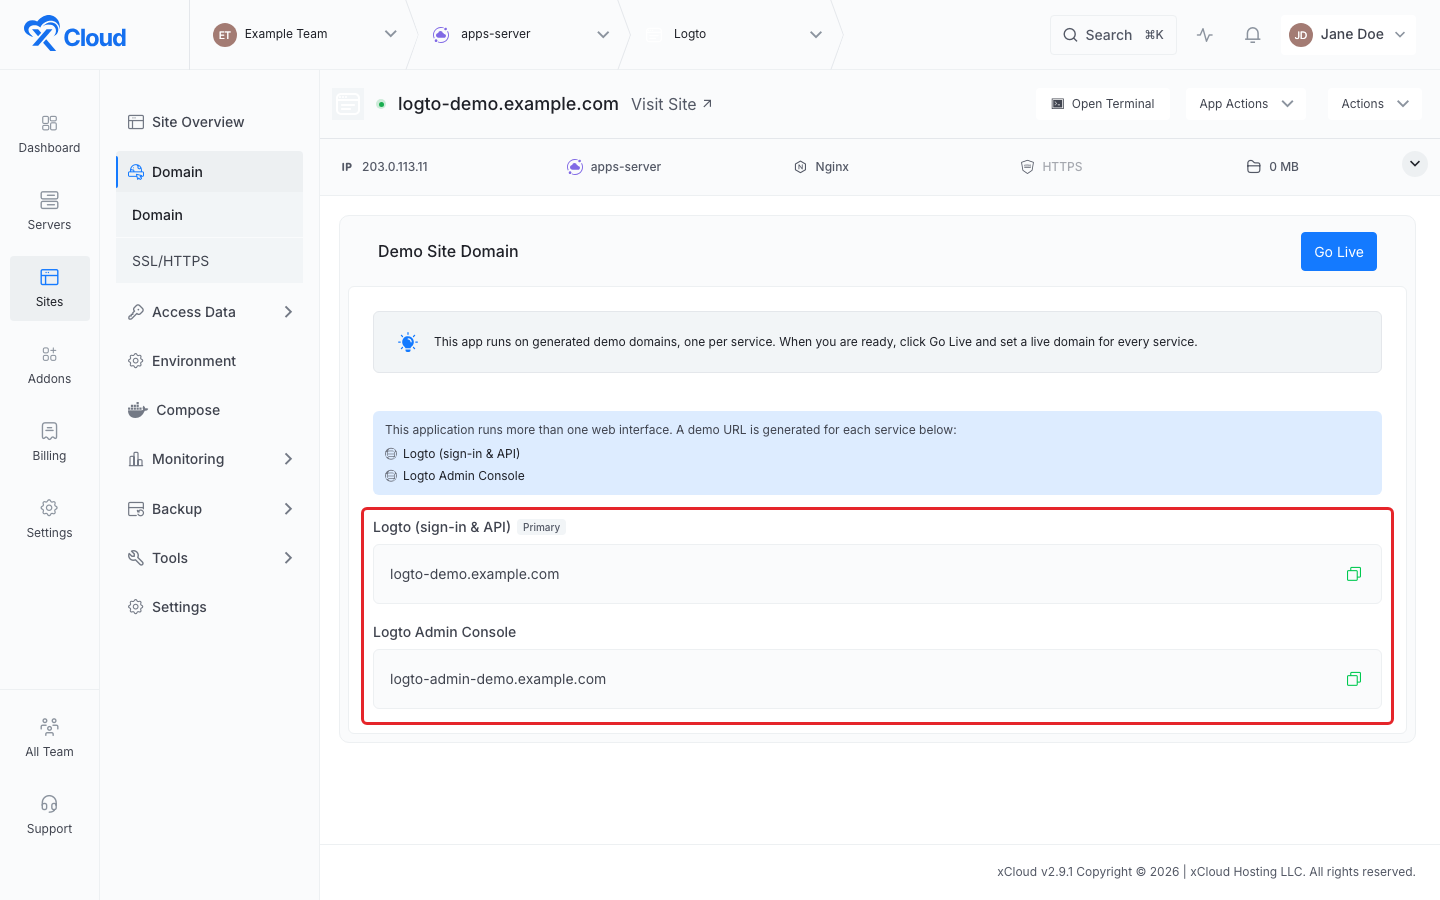Click the xCloud logo
Viewport: 1440px width, 900px height.
pyautogui.click(x=75, y=34)
